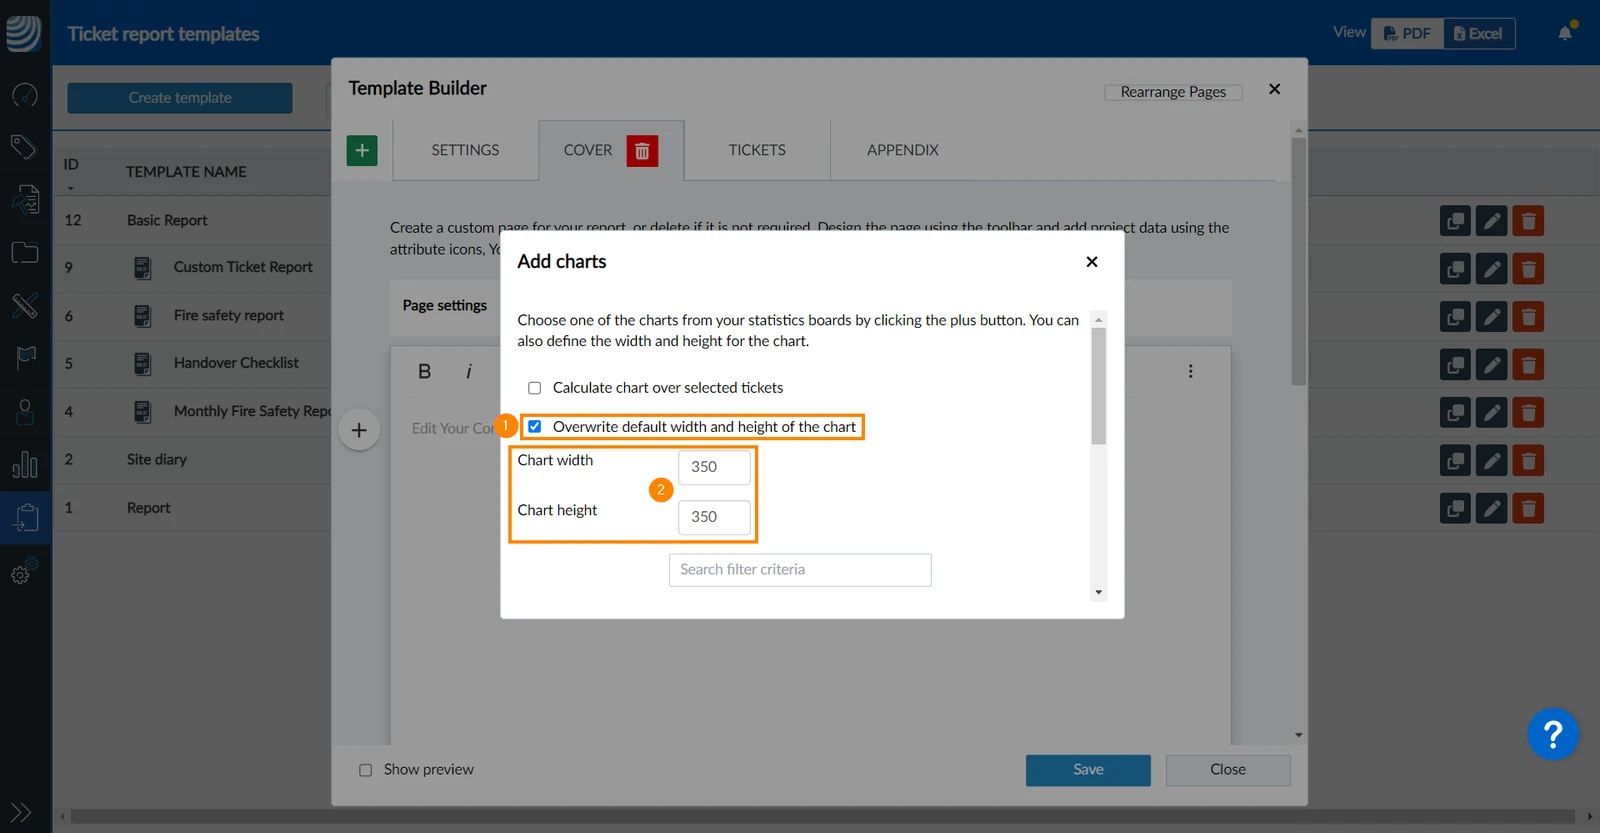Open the statistics bar chart sidebar icon
Viewport: 1600px width, 833px height.
point(25,465)
